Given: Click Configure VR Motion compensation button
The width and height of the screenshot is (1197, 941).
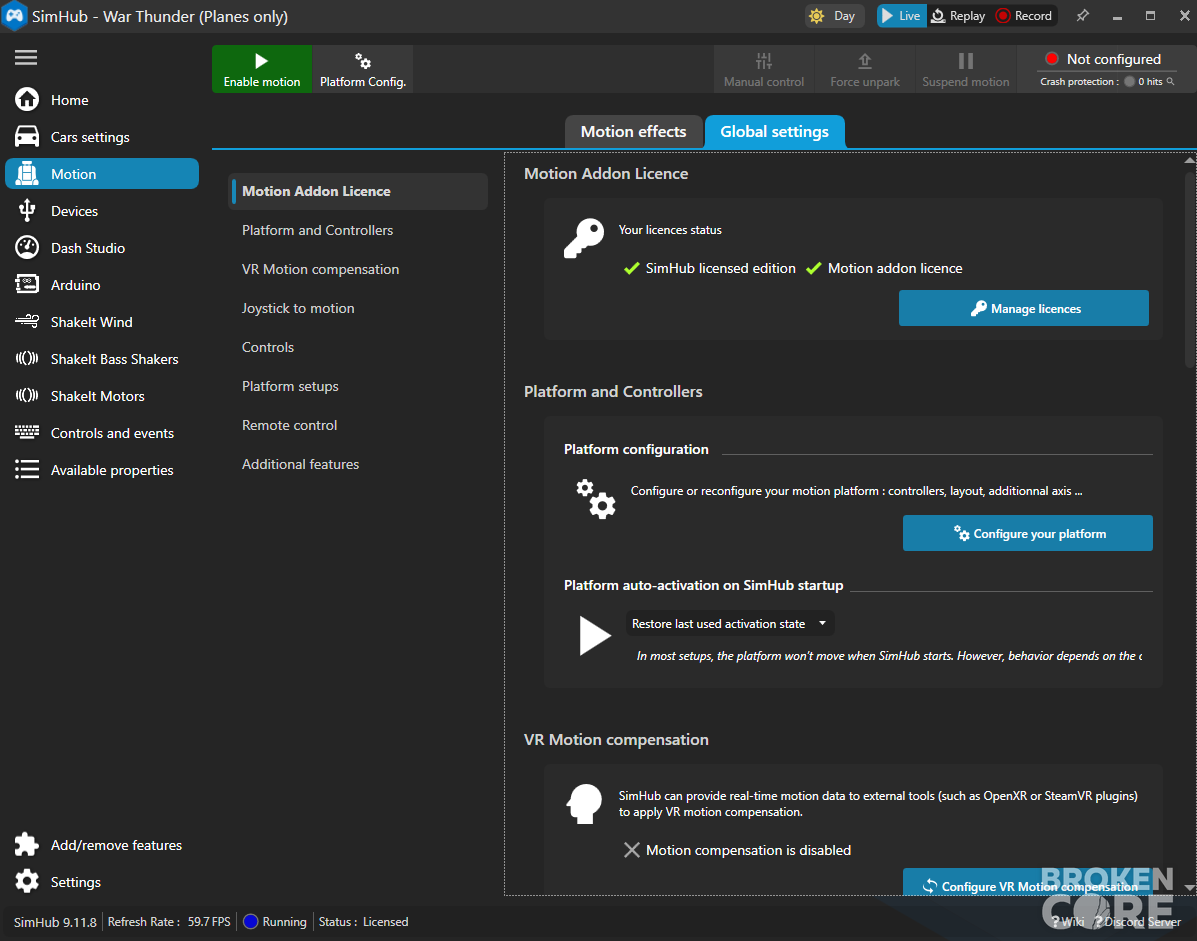Looking at the screenshot, I should click(x=1028, y=883).
